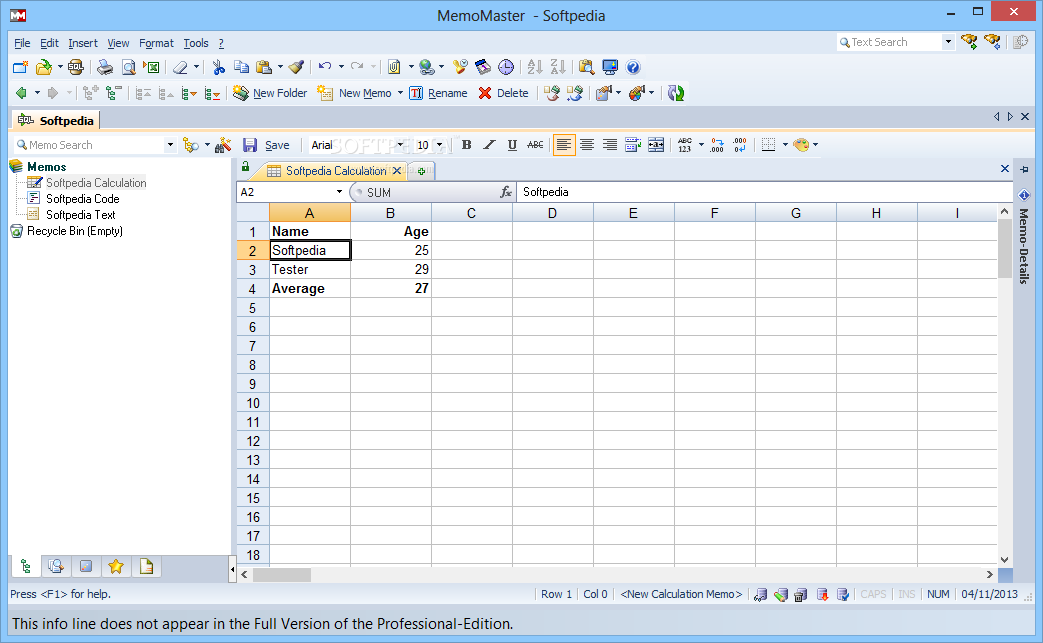The width and height of the screenshot is (1043, 643).
Task: Click the Rename button
Action: tap(438, 93)
